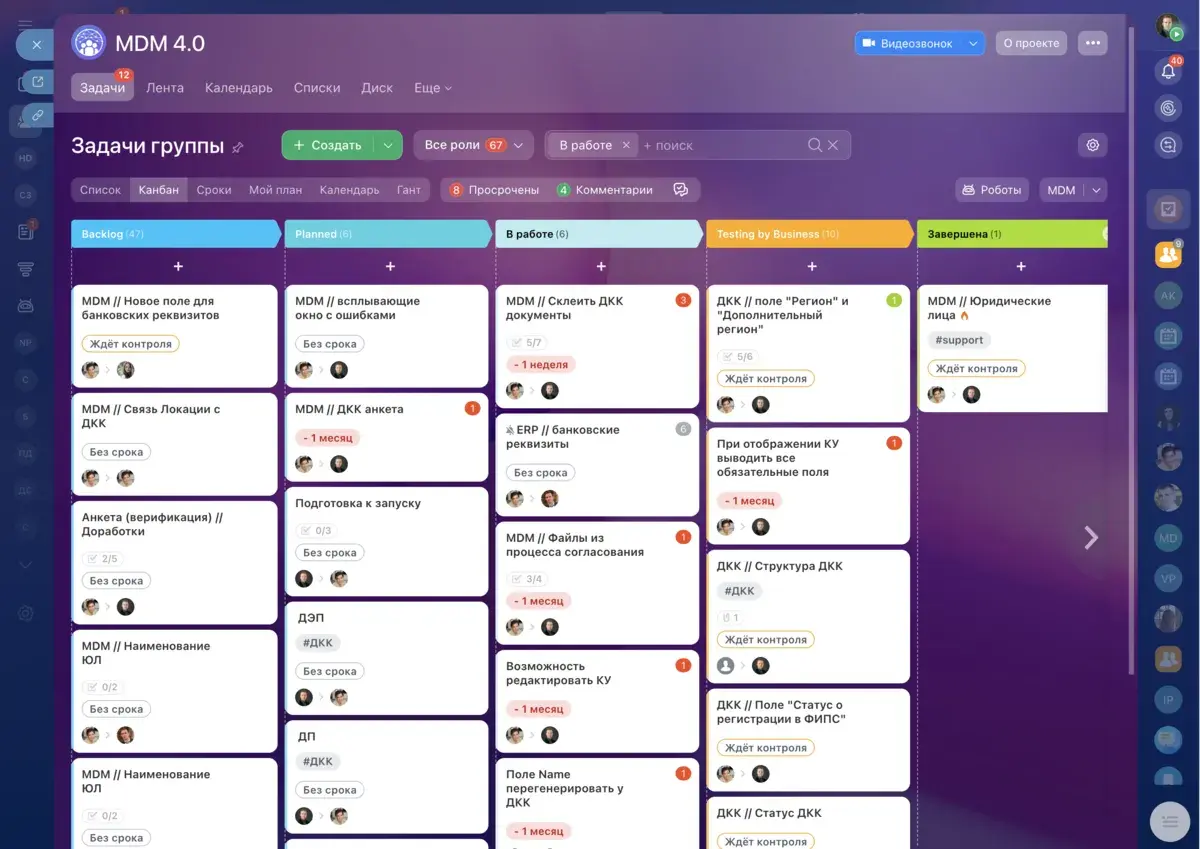This screenshot has width=1200, height=849.
Task: Open the panel in a new window
Action: pyautogui.click(x=37, y=82)
